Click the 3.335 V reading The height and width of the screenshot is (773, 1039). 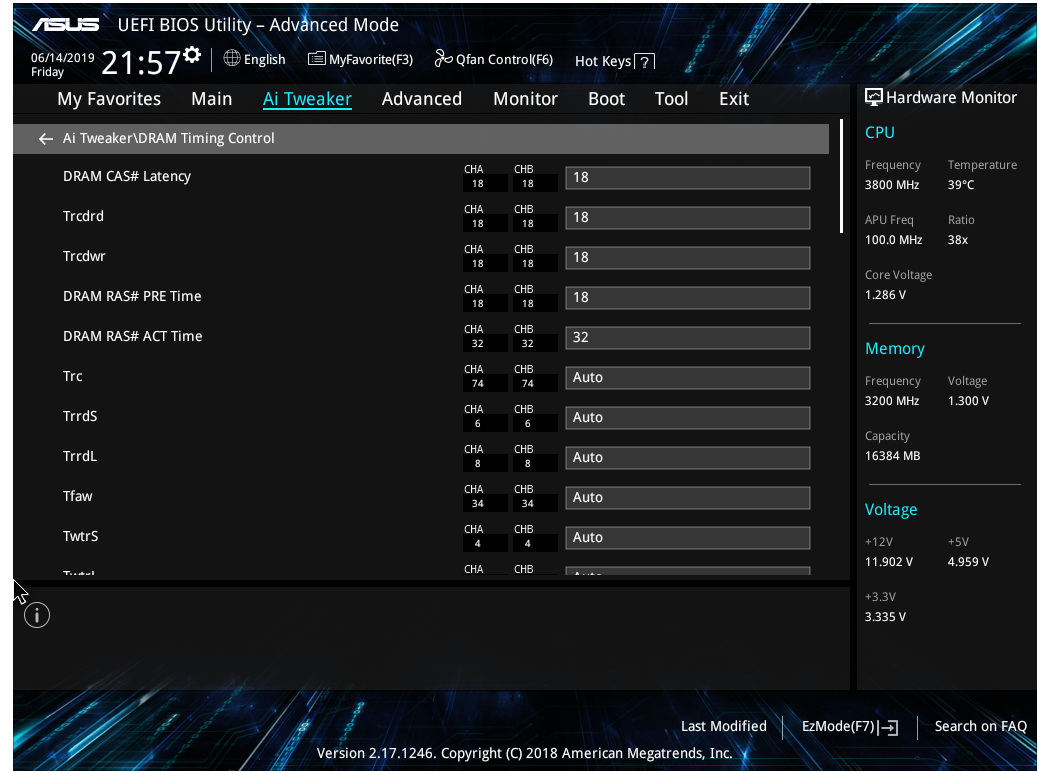885,617
